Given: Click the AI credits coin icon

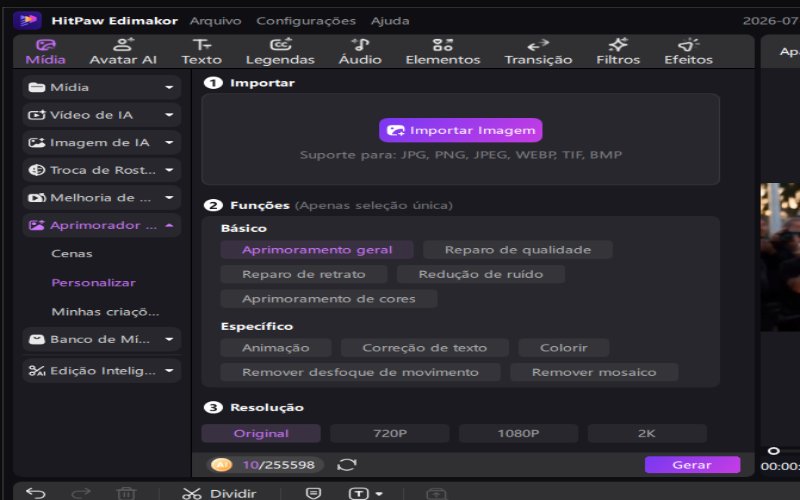Looking at the screenshot, I should click(221, 465).
